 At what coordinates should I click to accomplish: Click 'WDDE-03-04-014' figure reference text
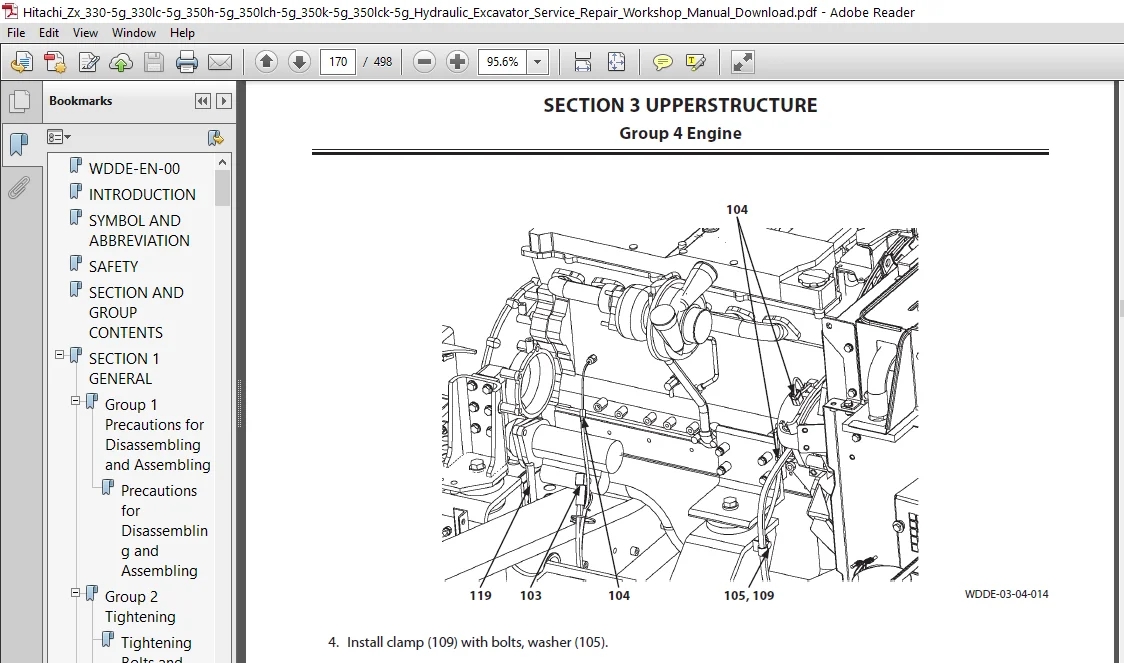point(1006,594)
